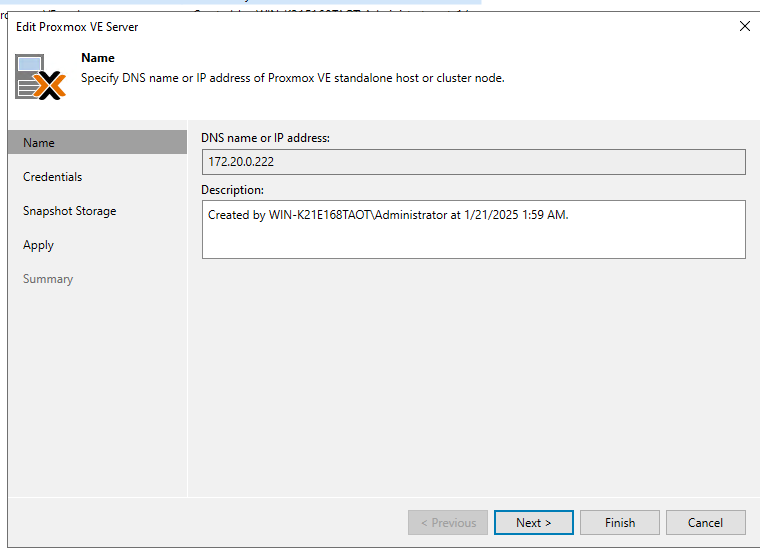Cancel the server edit wizard
Viewport: 760px width, 550px height.
click(705, 522)
